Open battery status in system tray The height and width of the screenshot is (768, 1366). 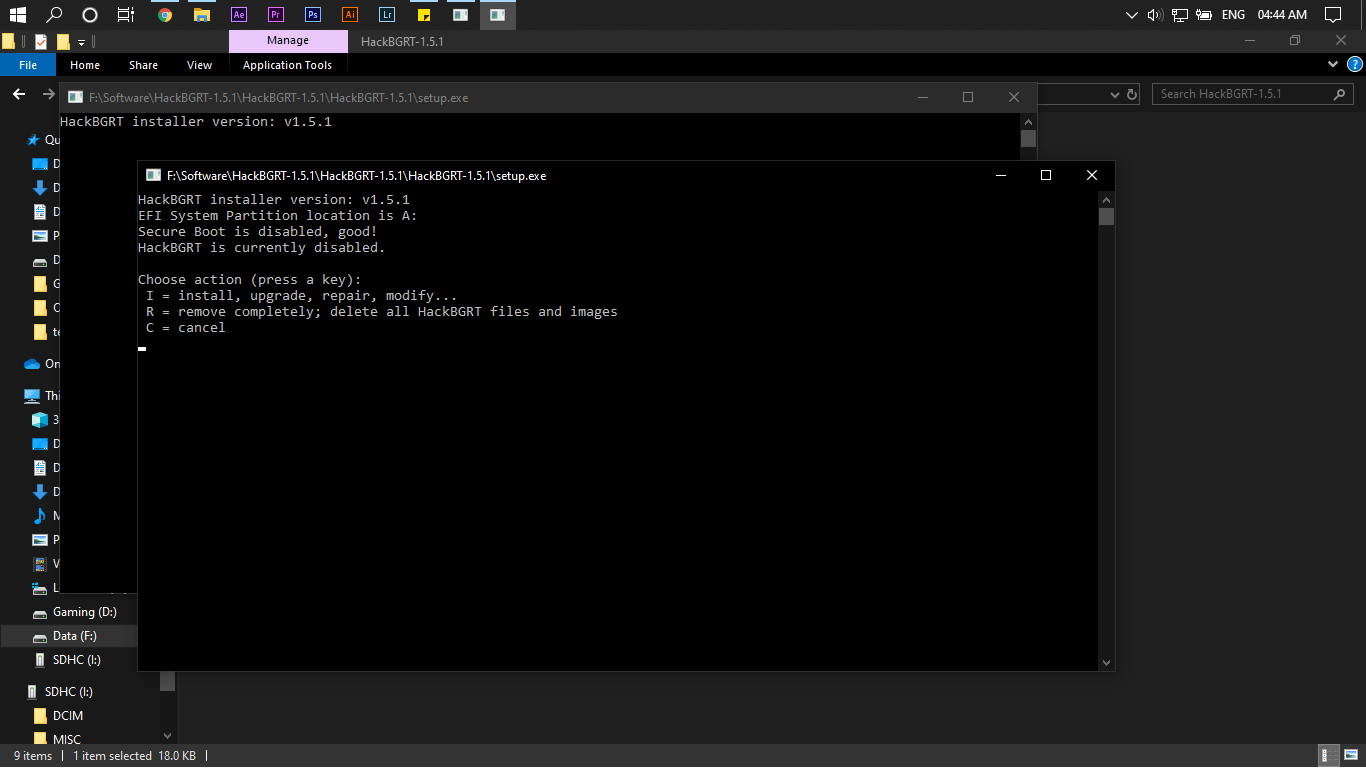1204,15
